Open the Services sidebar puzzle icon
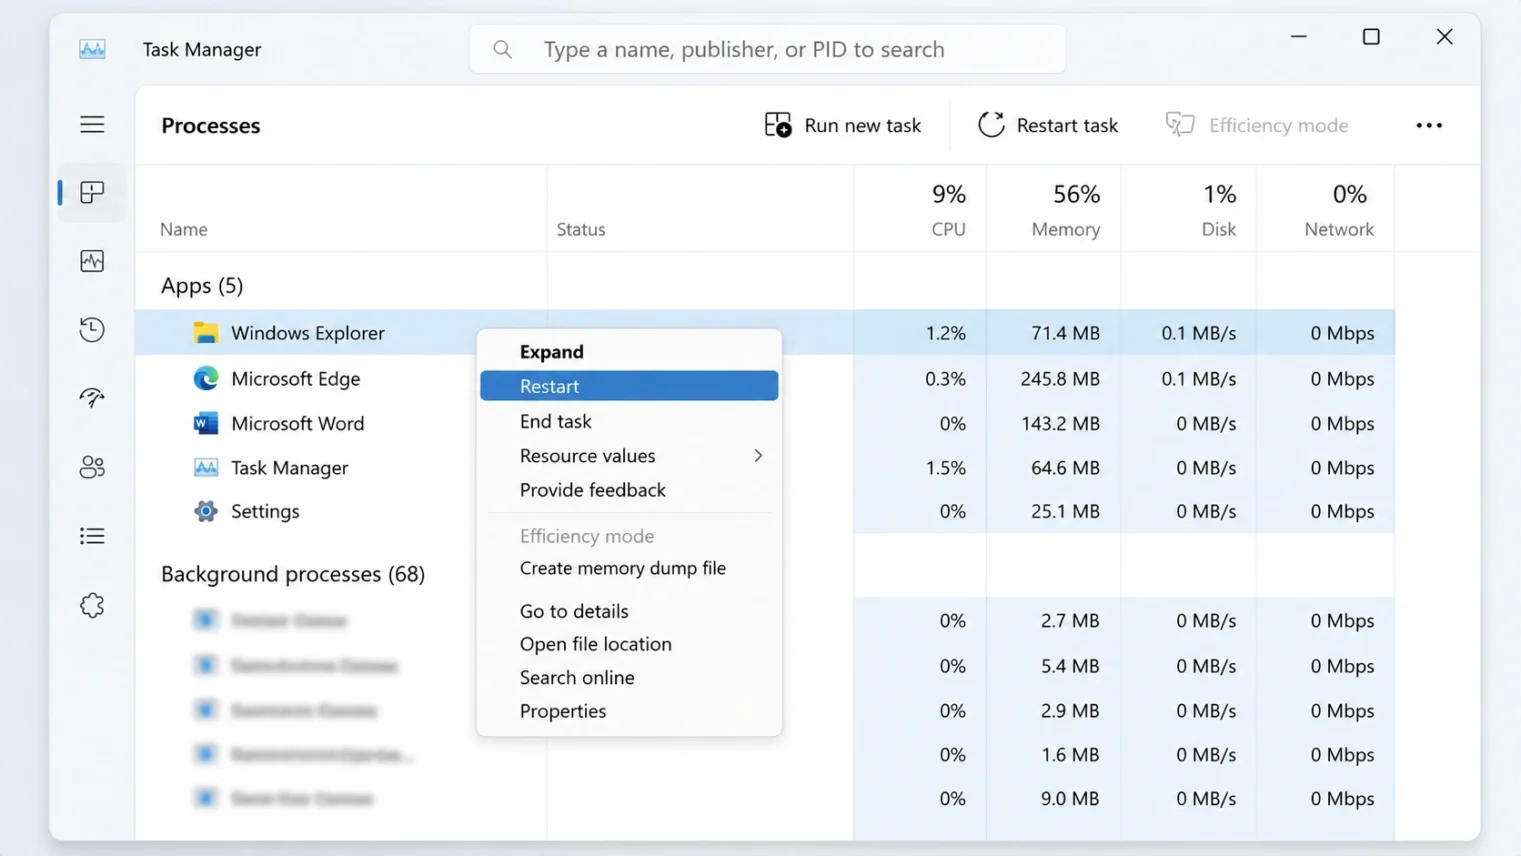 [x=92, y=605]
